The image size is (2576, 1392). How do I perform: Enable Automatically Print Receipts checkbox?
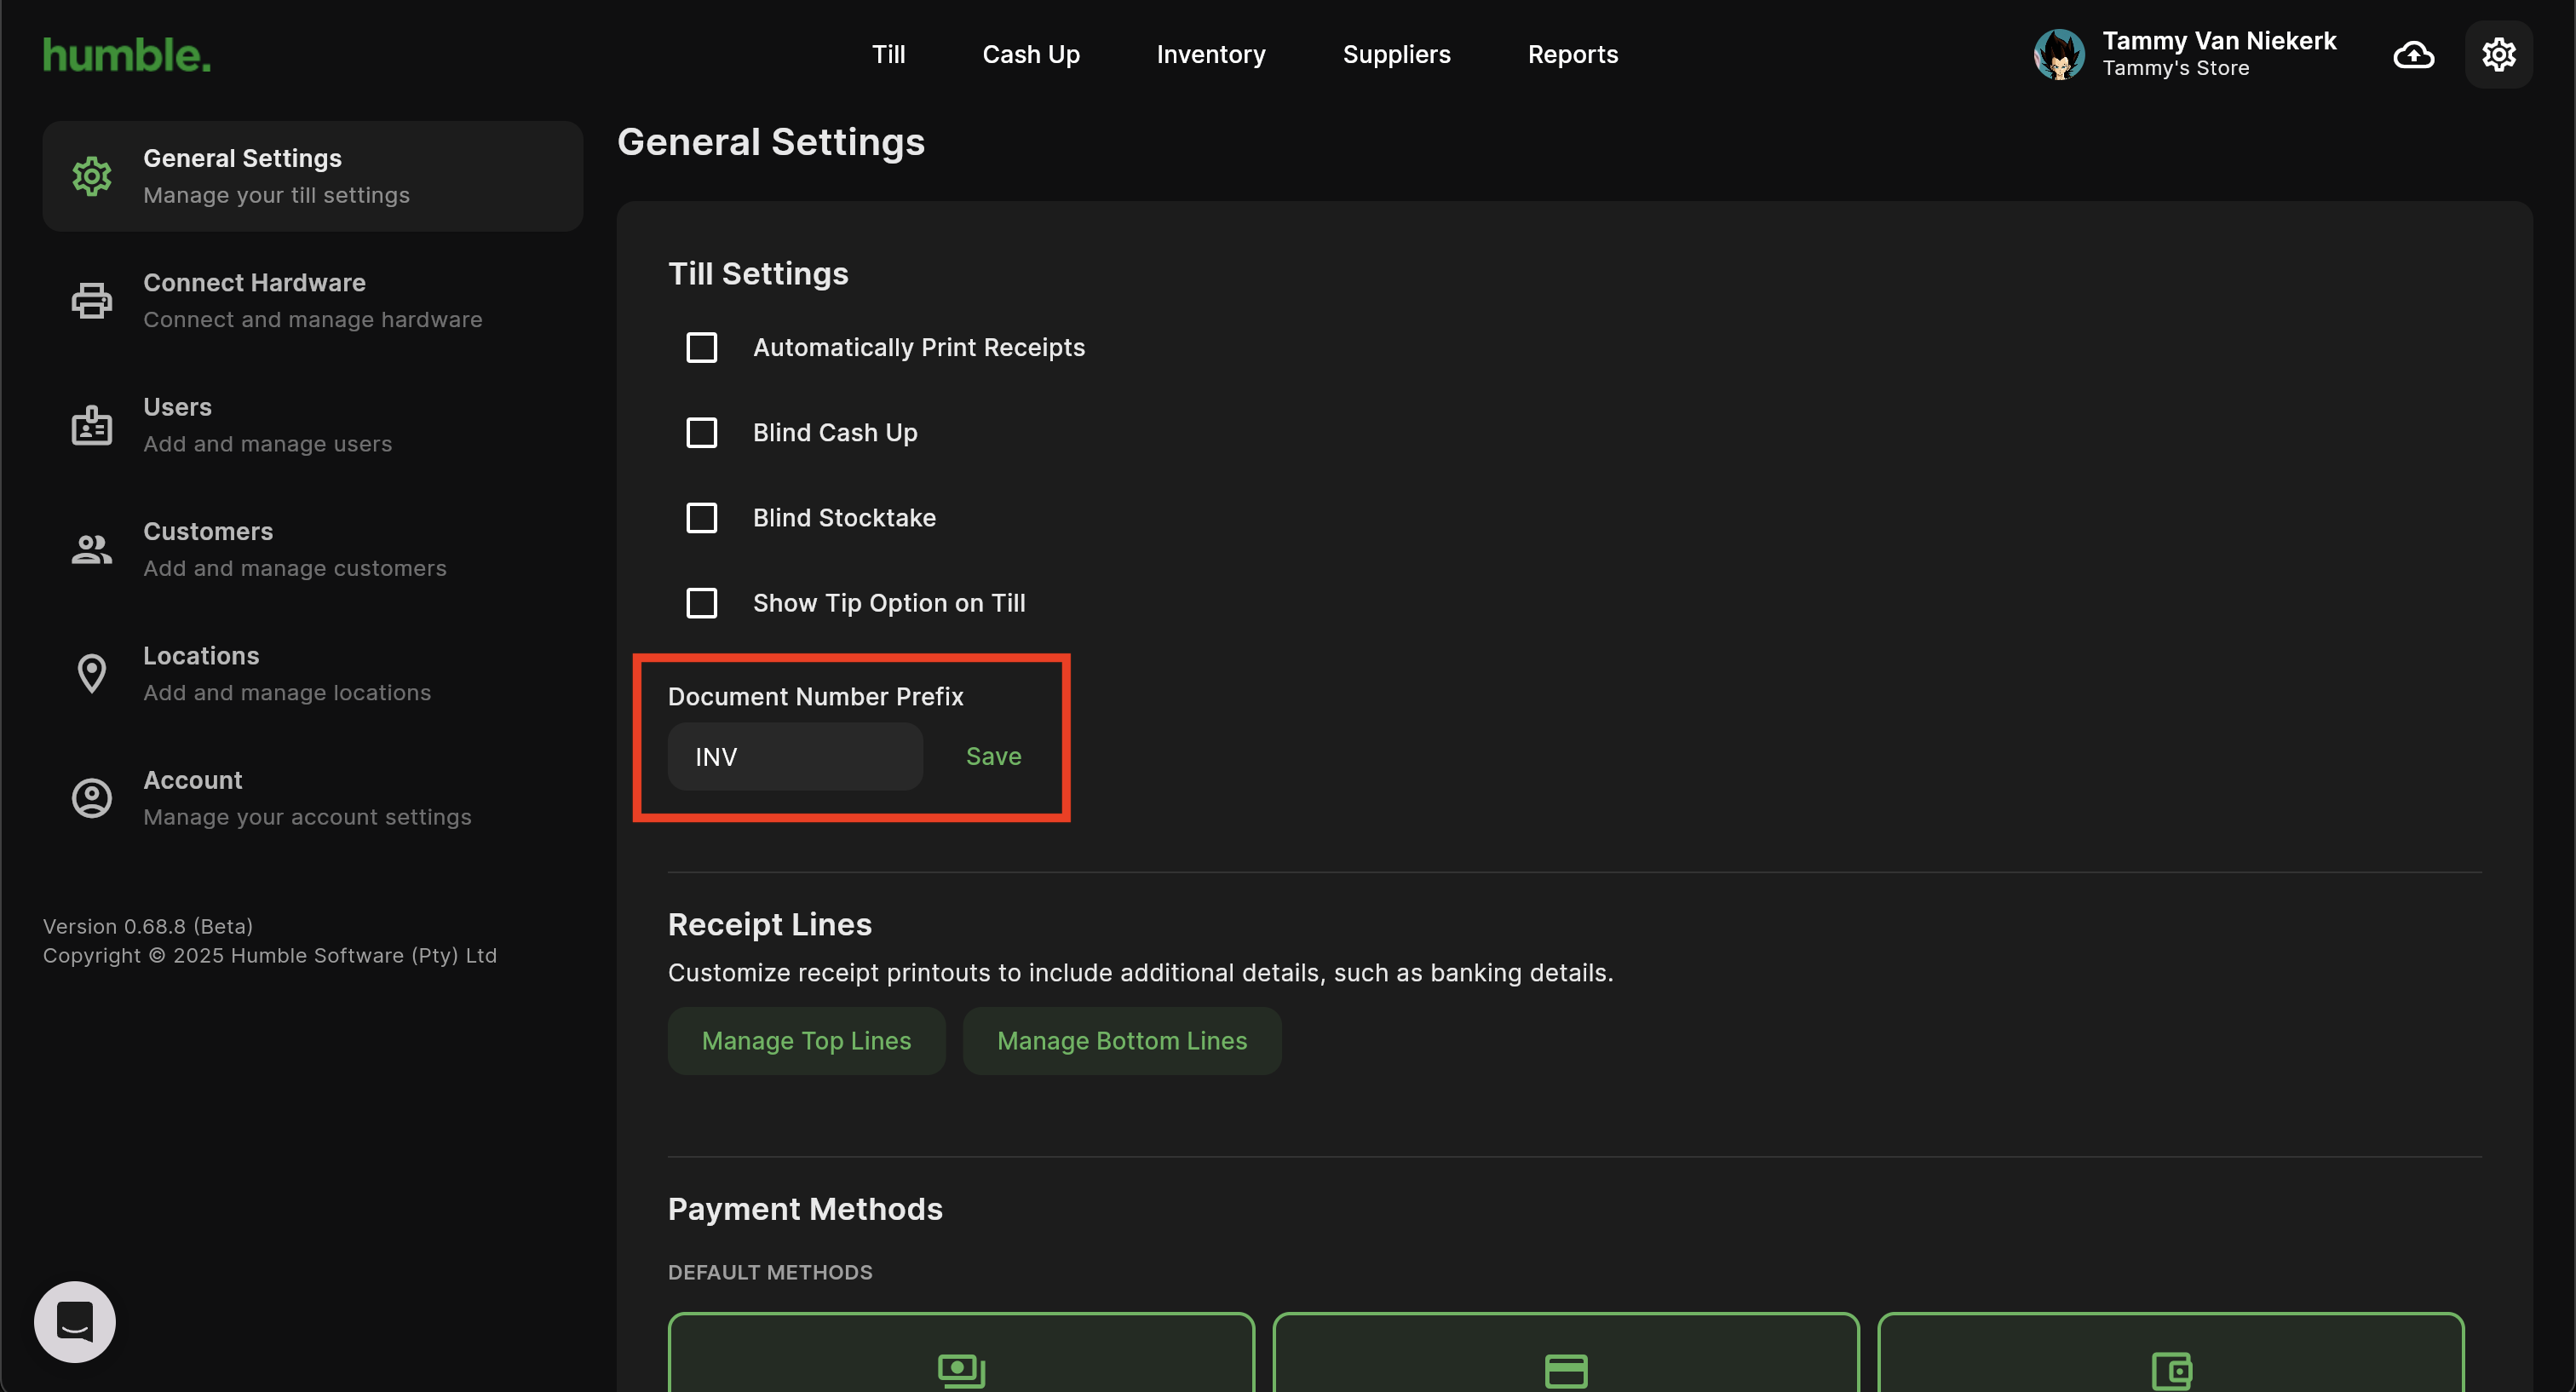click(702, 347)
